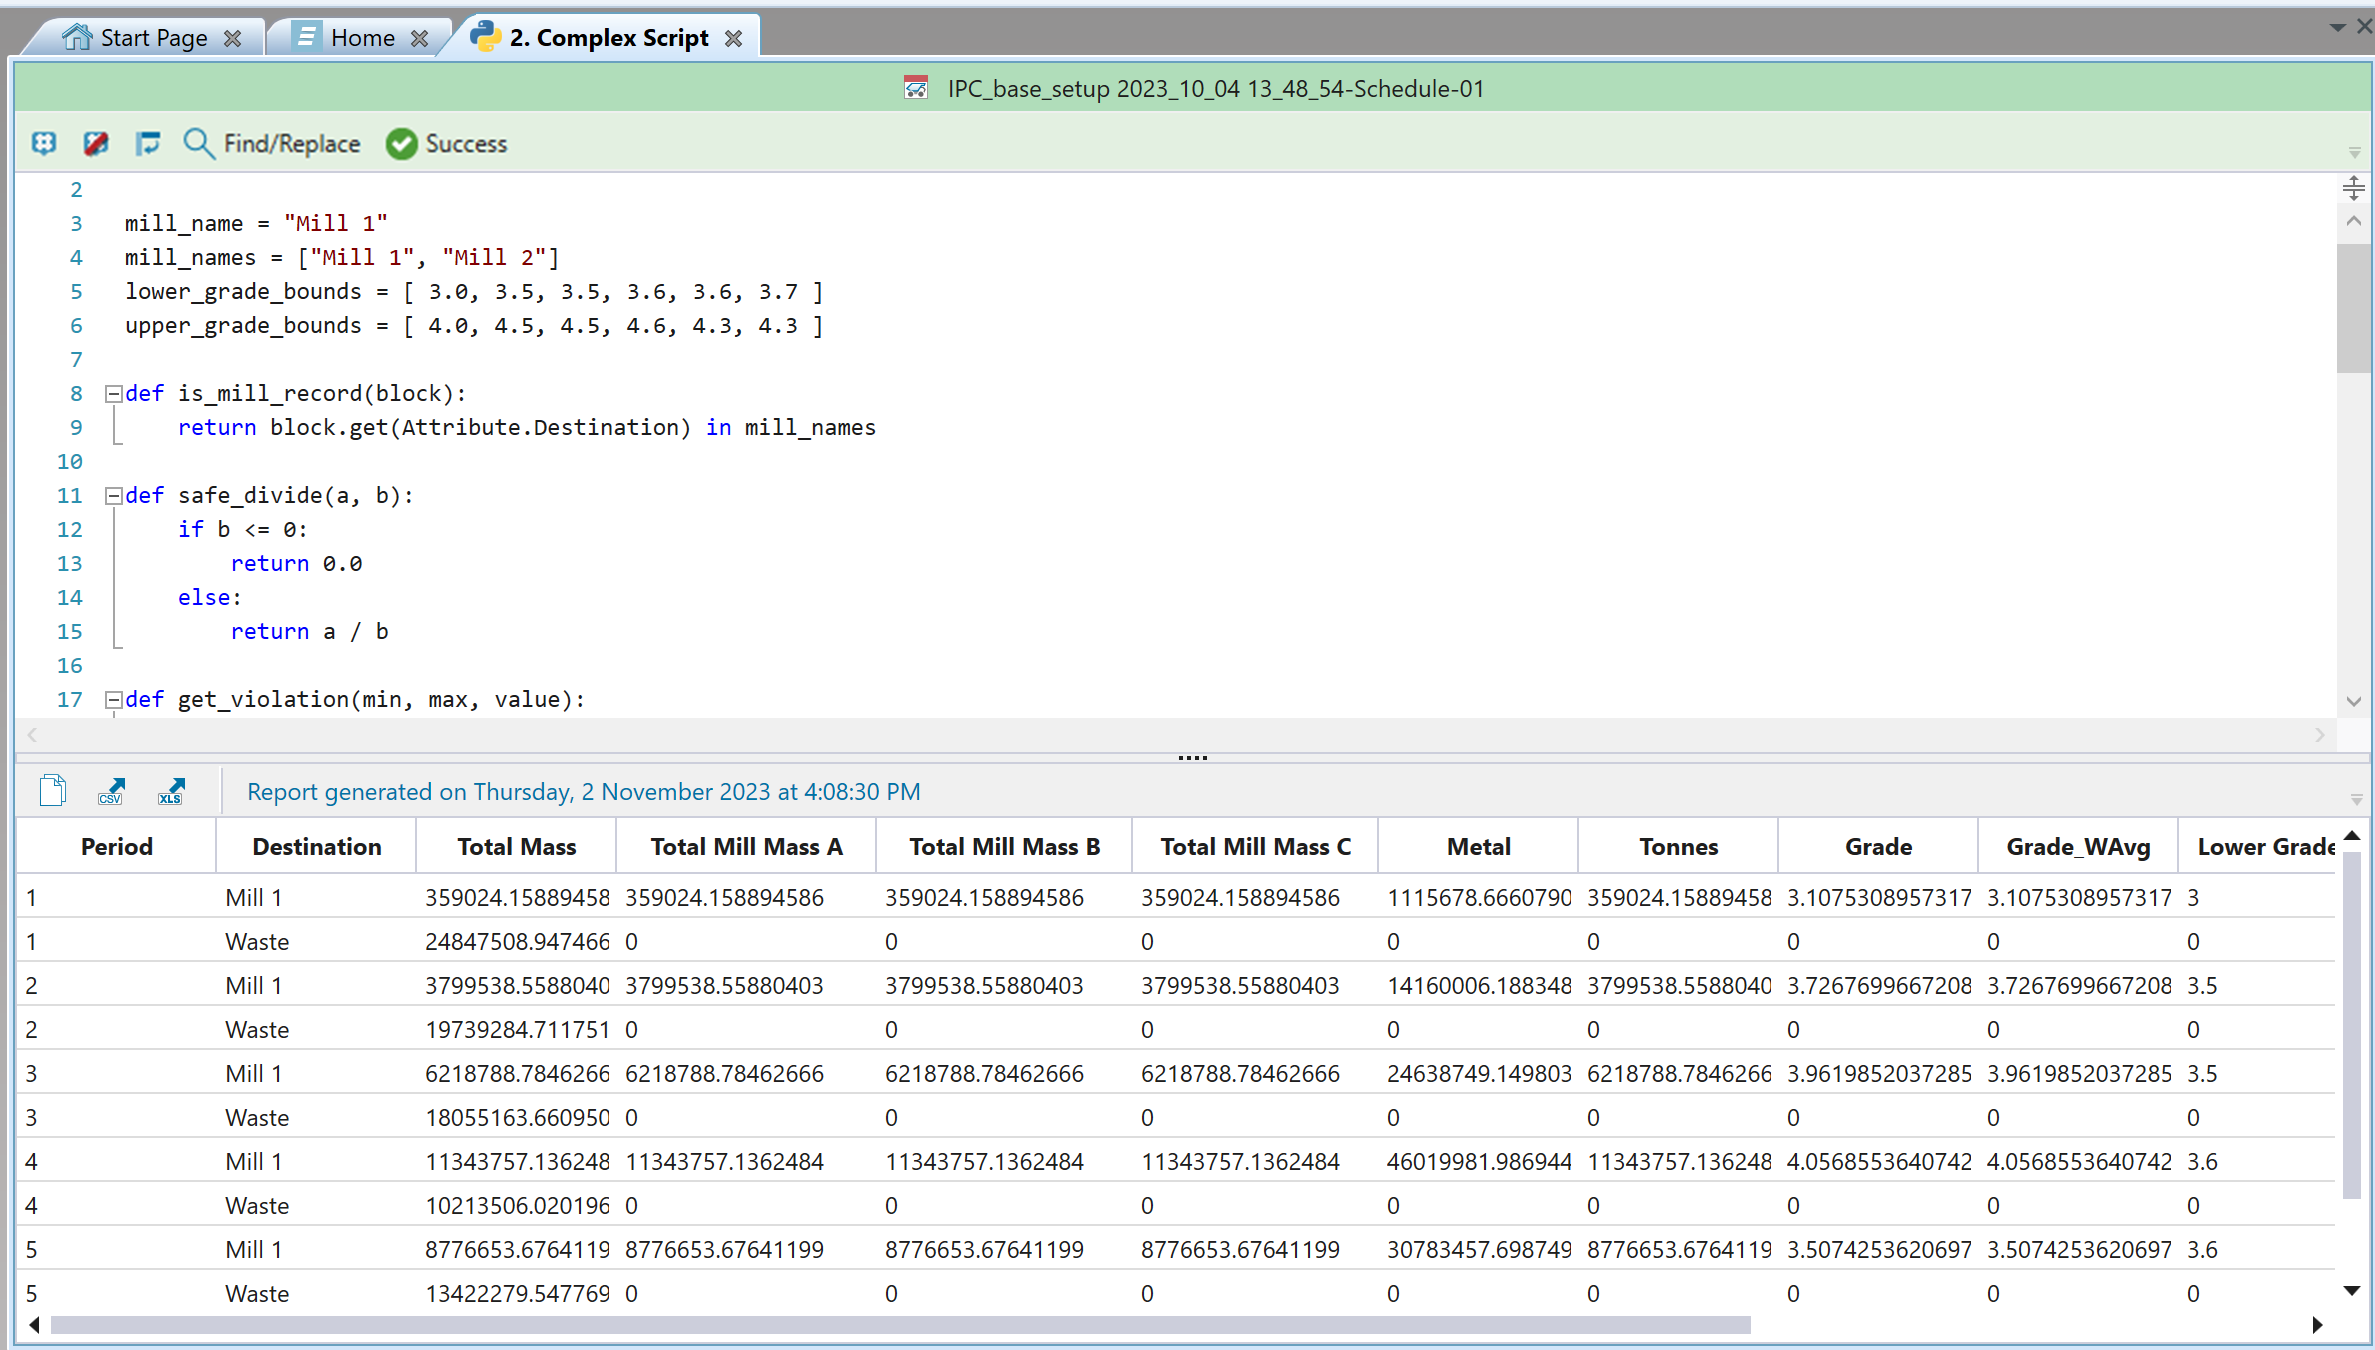Close the 2. Complex Script tab
The image size is (2375, 1350).
click(x=734, y=38)
